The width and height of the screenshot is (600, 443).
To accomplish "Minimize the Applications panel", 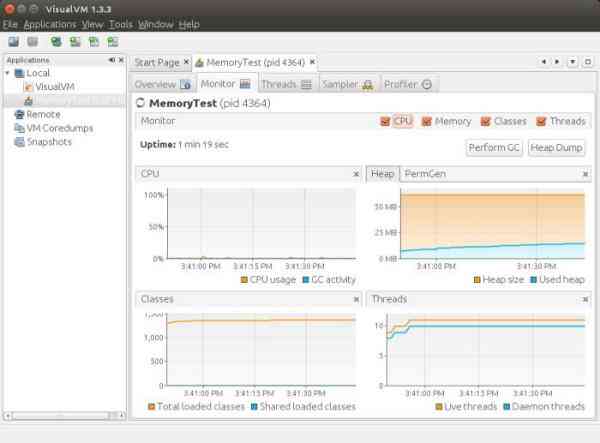I will 112,60.
